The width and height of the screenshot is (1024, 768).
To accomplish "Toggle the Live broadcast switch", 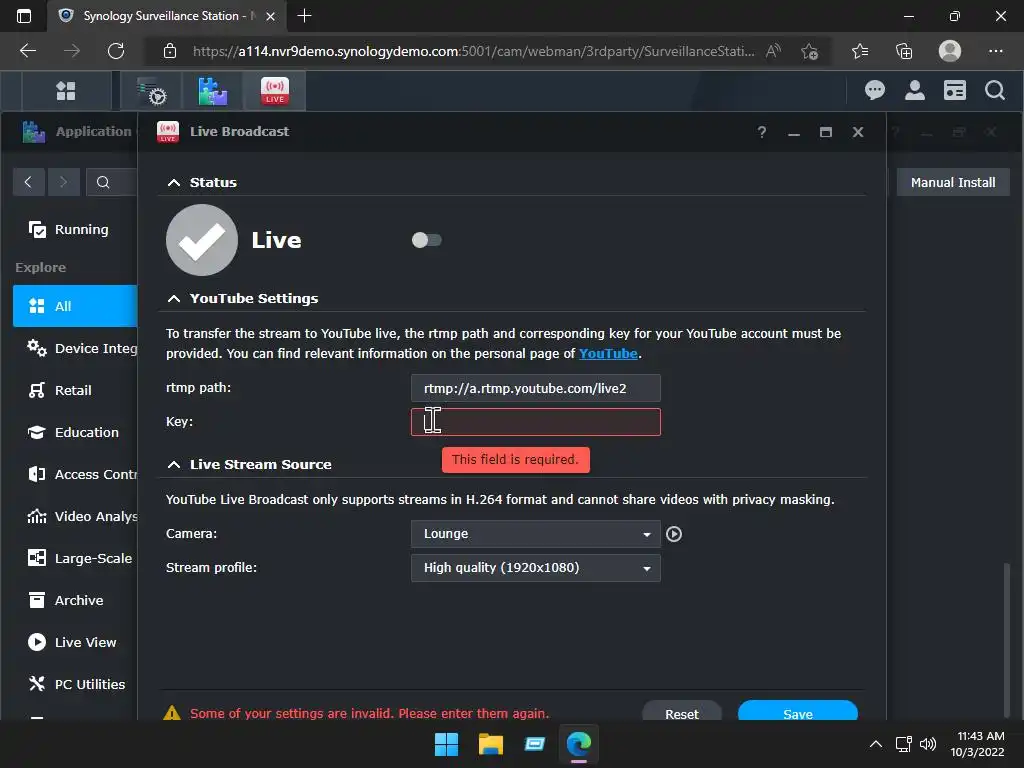I will [426, 240].
